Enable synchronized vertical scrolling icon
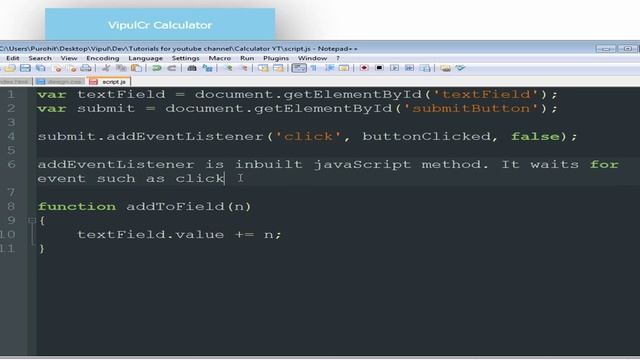This screenshot has width=640, height=360. coord(263,68)
